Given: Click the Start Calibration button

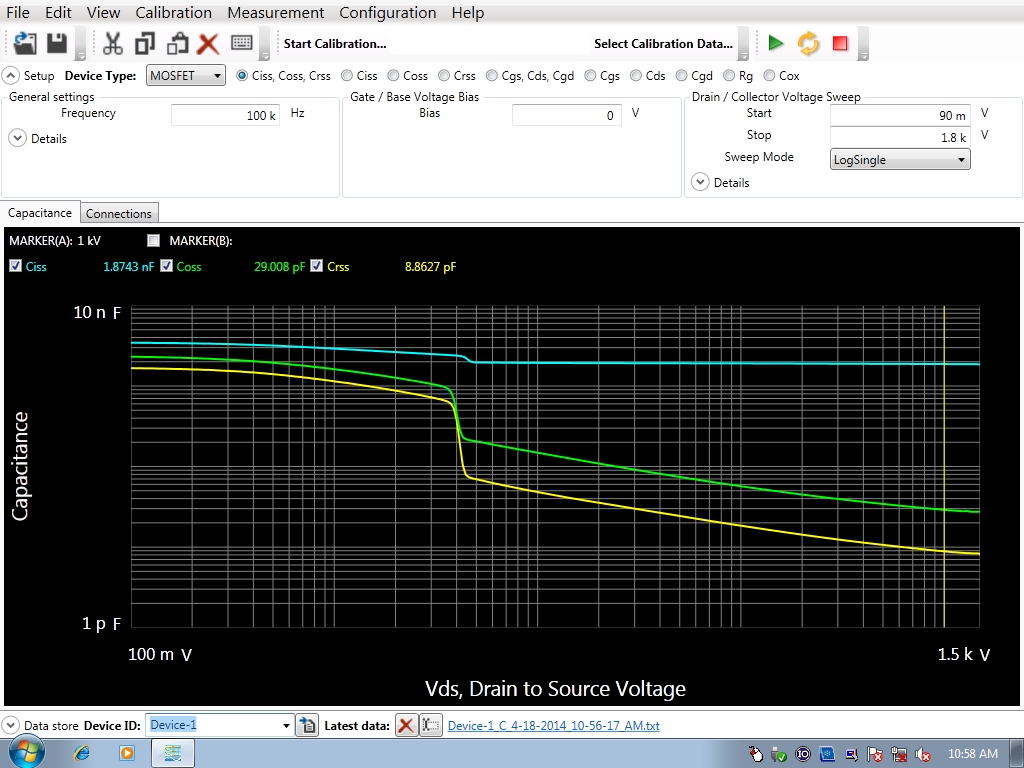Looking at the screenshot, I should pyautogui.click(x=334, y=44).
